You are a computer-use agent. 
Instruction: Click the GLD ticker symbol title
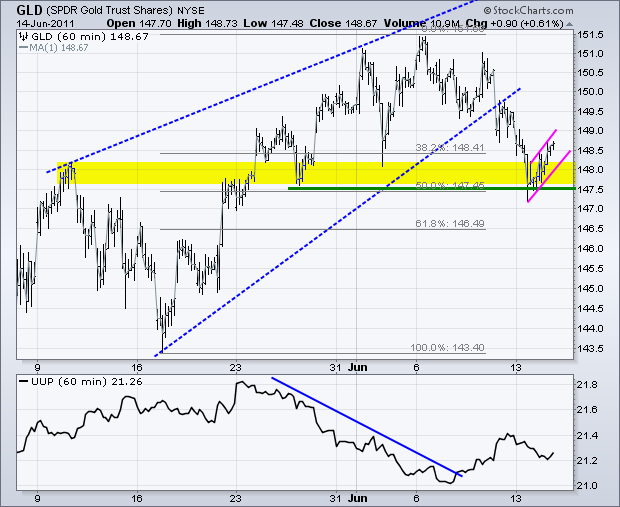pos(30,9)
